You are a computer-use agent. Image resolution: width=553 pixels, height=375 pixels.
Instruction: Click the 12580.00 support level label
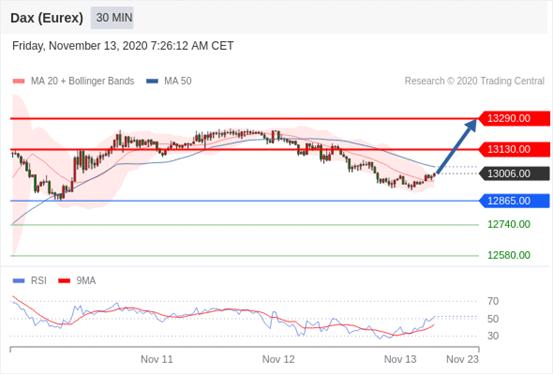point(509,255)
